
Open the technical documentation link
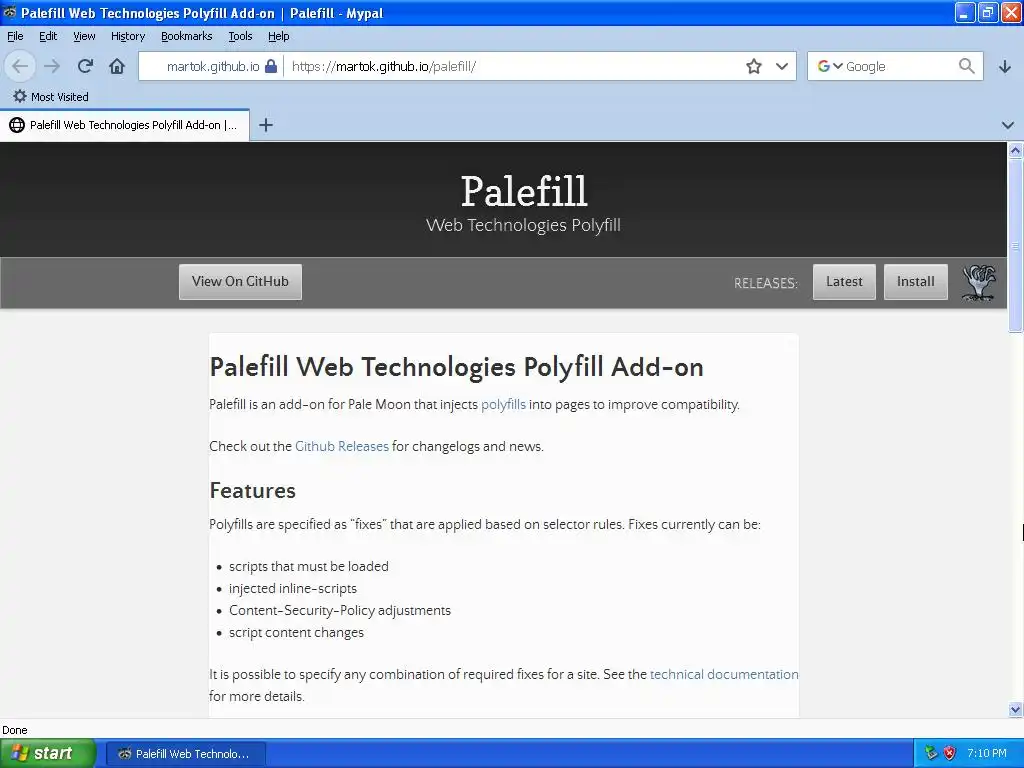click(724, 674)
